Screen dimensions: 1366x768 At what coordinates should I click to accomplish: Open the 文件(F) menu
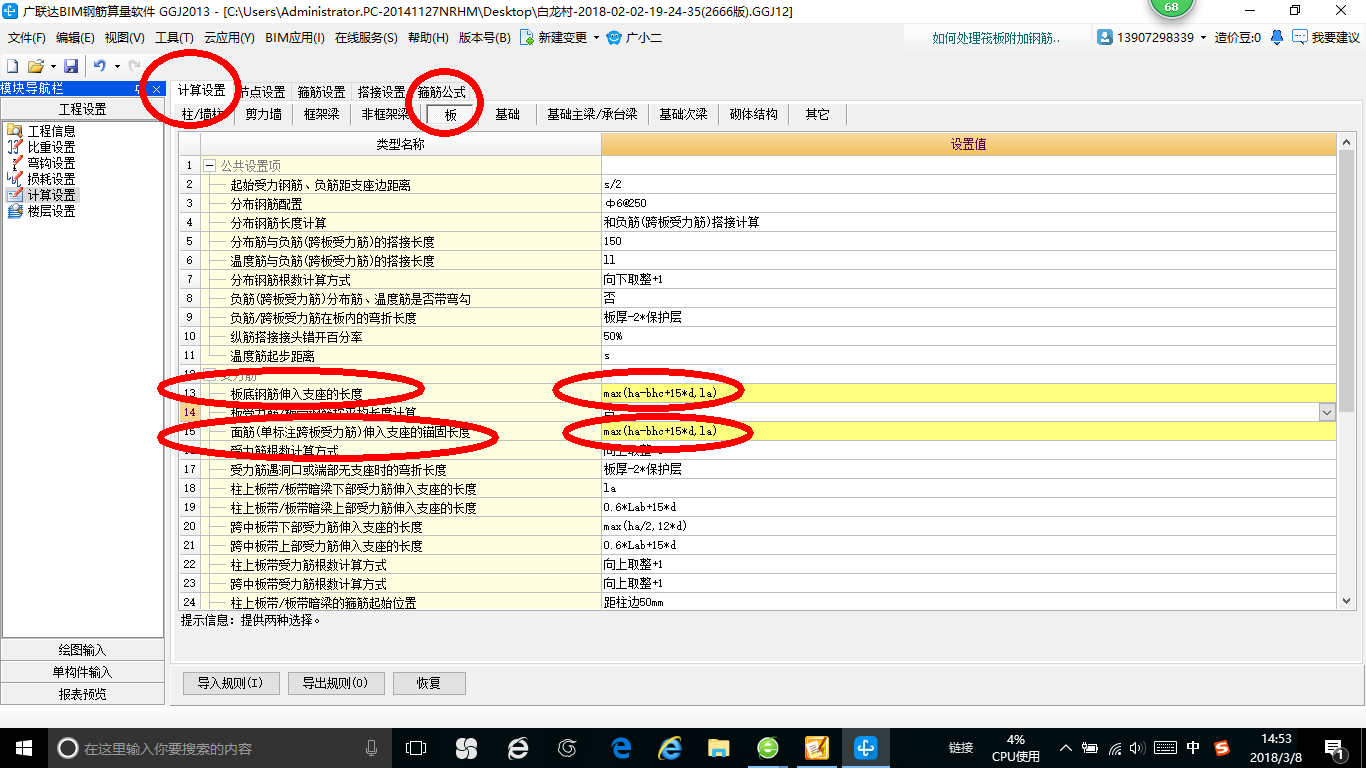27,38
